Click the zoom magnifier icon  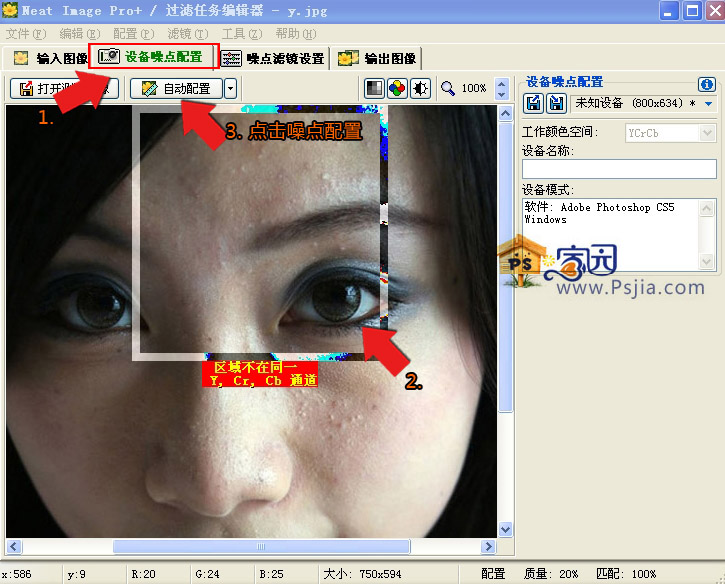click(448, 88)
